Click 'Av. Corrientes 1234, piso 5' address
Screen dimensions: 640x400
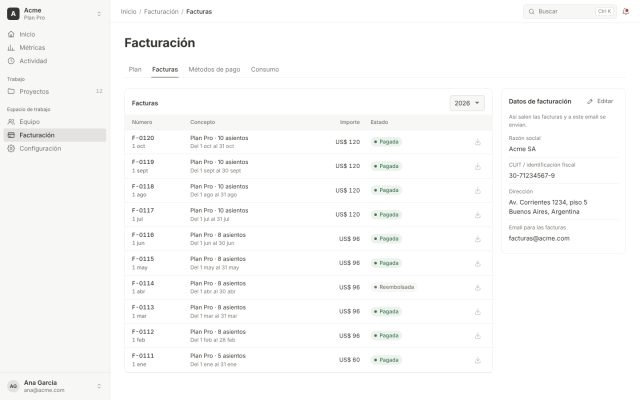(548, 202)
